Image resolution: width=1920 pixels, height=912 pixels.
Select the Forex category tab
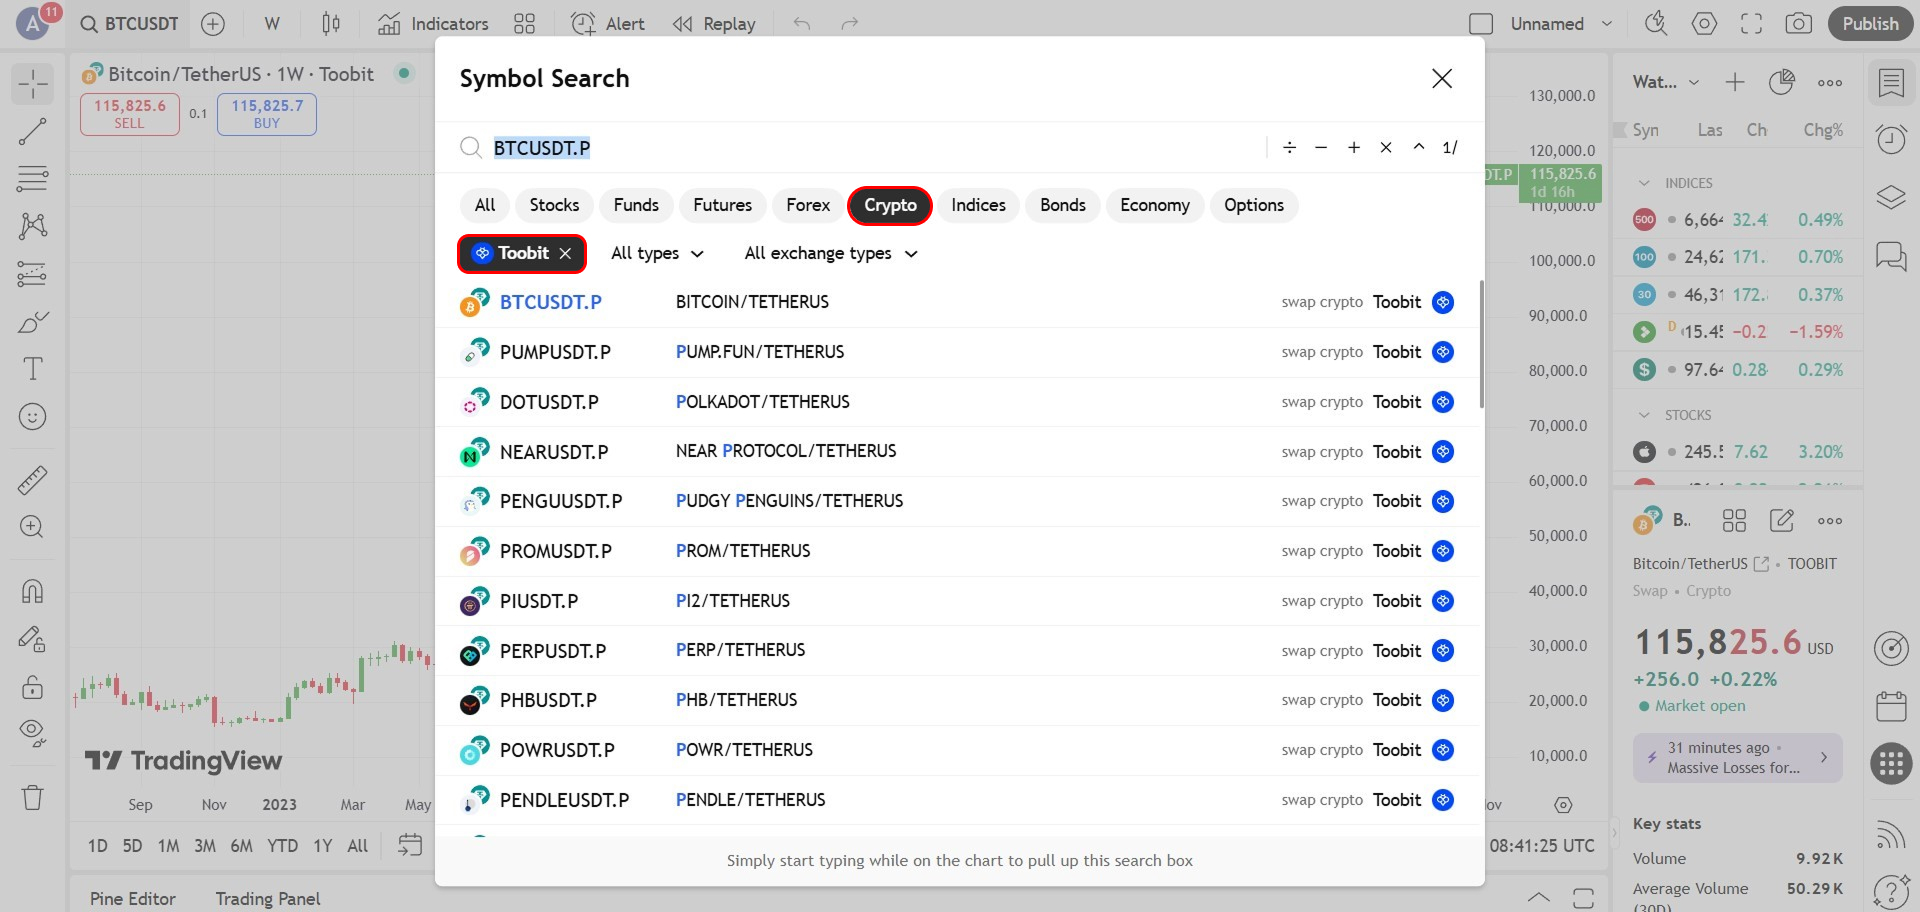point(808,205)
